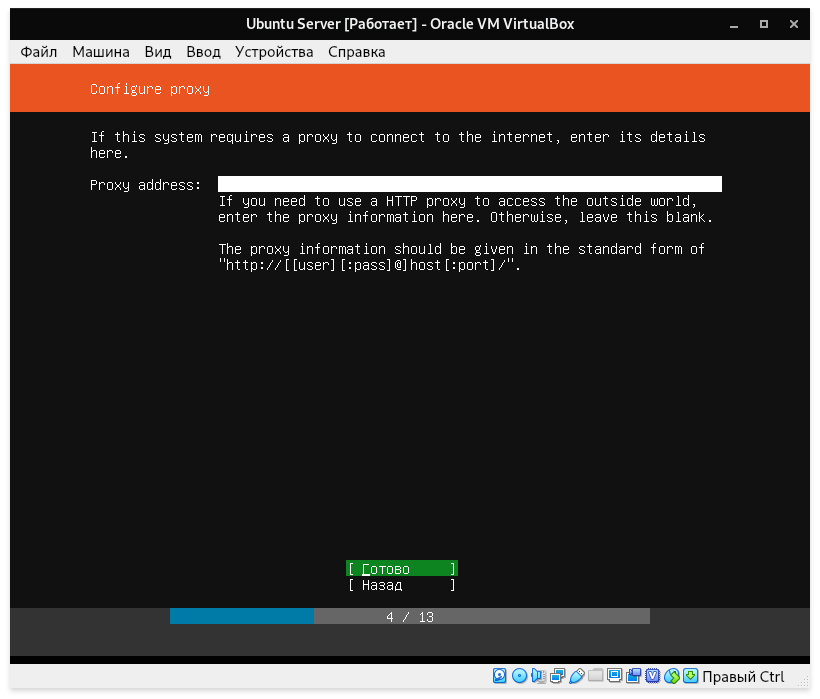Open the Файл menu
The image size is (820, 699).
click(38, 52)
